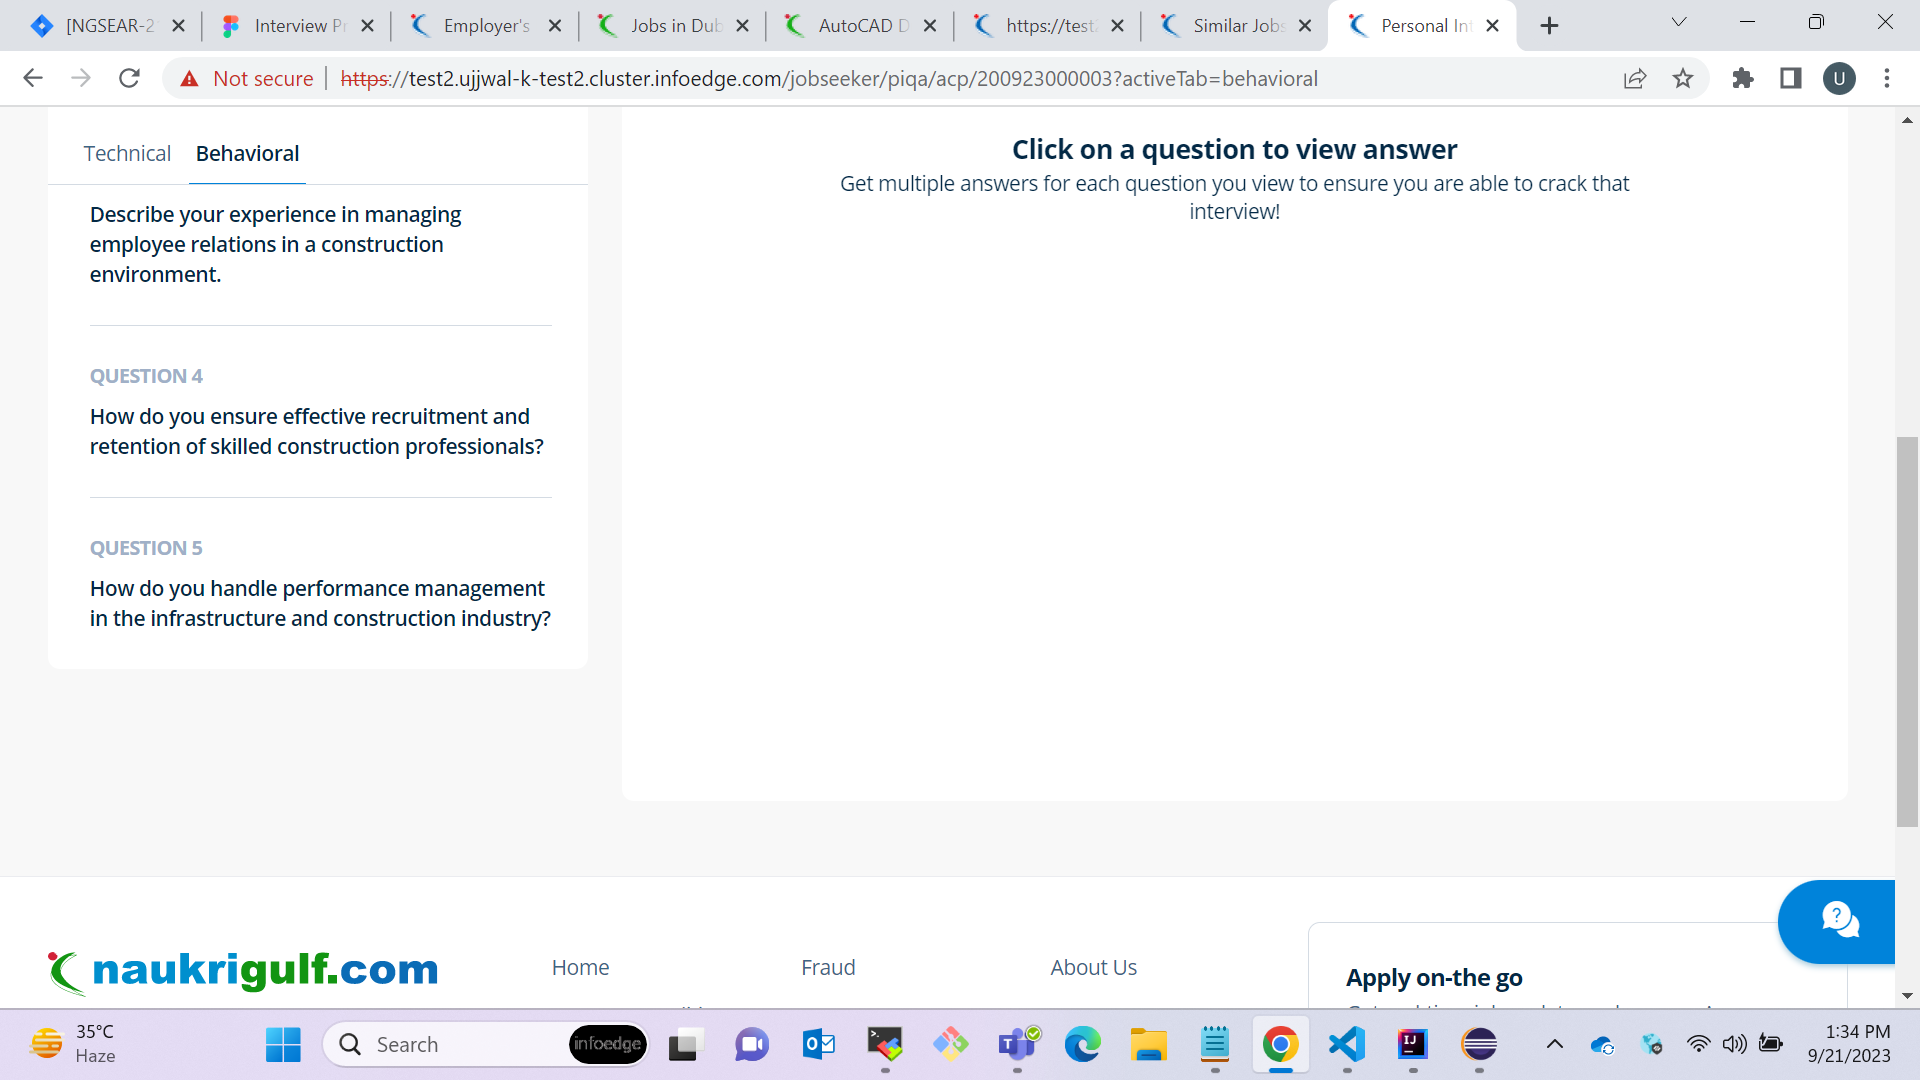Click the Outlook taskbar icon
Image resolution: width=1920 pixels, height=1080 pixels.
818,1043
